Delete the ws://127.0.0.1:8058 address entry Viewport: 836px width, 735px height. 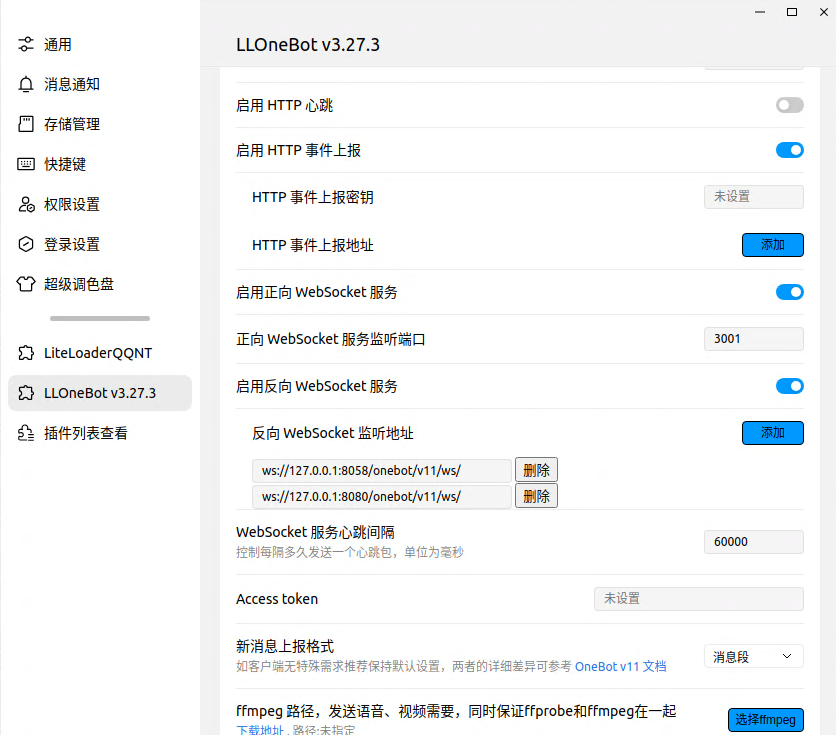(536, 470)
